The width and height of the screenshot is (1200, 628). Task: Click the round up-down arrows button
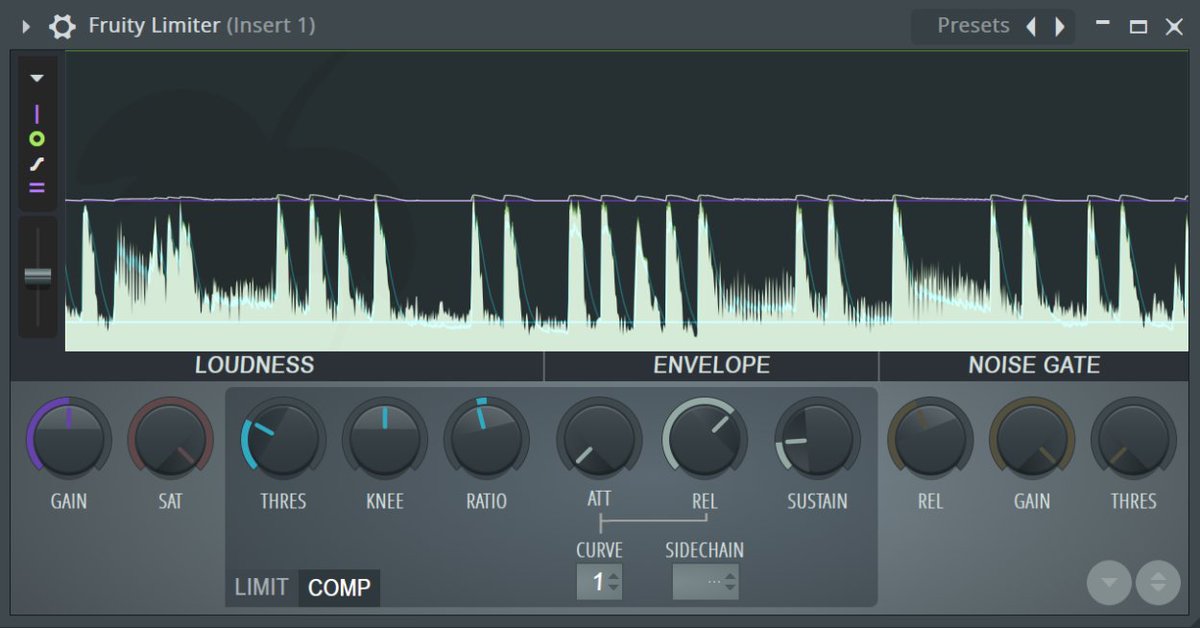1158,583
